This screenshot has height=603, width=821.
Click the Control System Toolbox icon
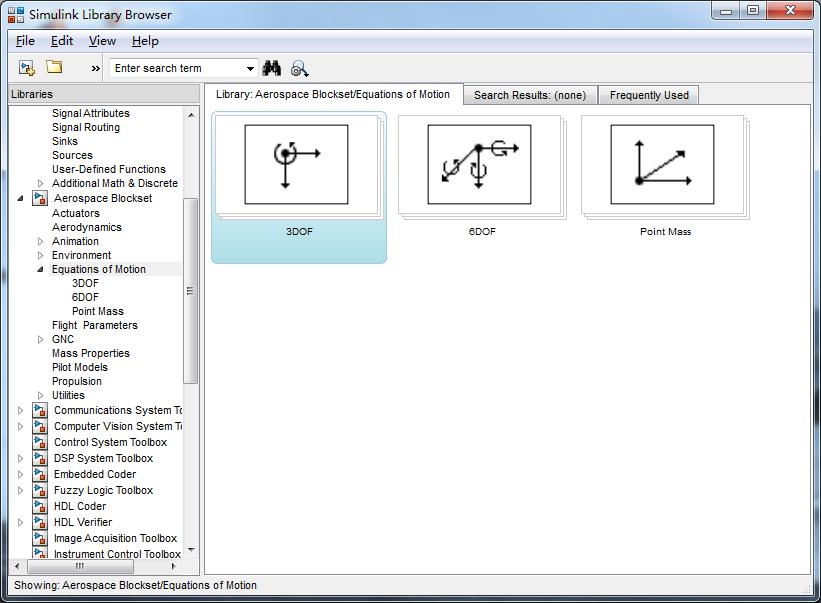40,442
